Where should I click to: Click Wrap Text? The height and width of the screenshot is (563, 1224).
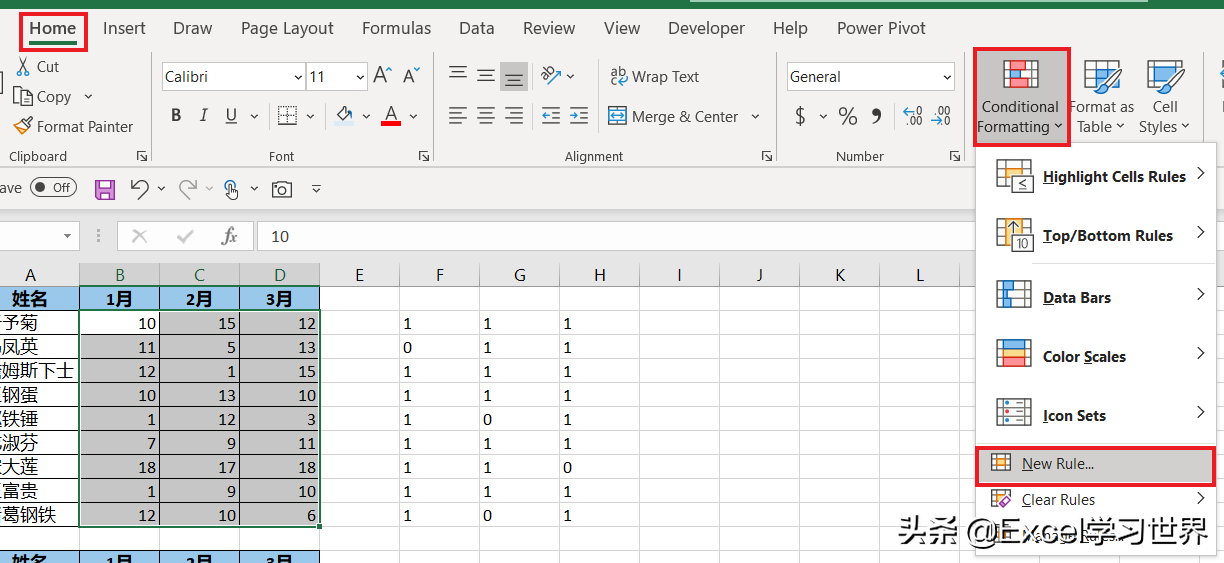click(655, 76)
